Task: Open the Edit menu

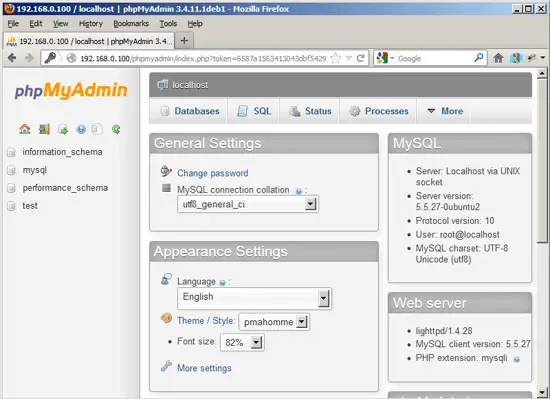Action: 36,24
